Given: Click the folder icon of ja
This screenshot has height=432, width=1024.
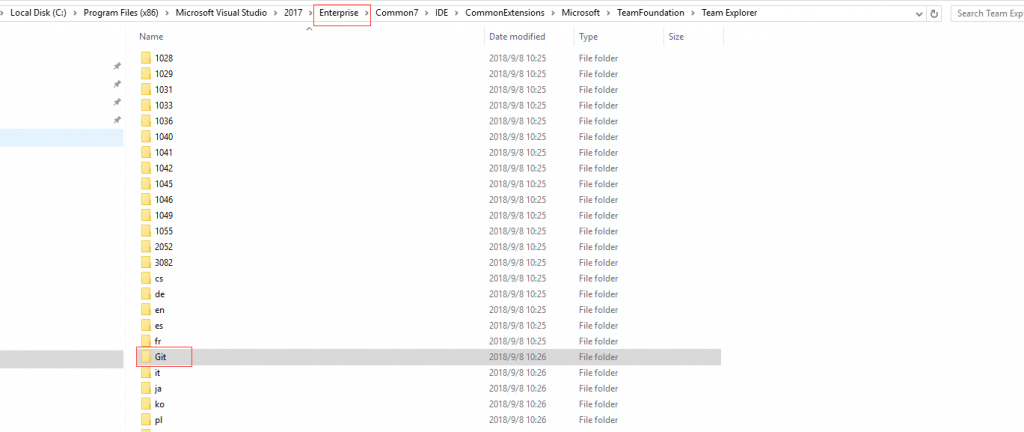Looking at the screenshot, I should (146, 388).
